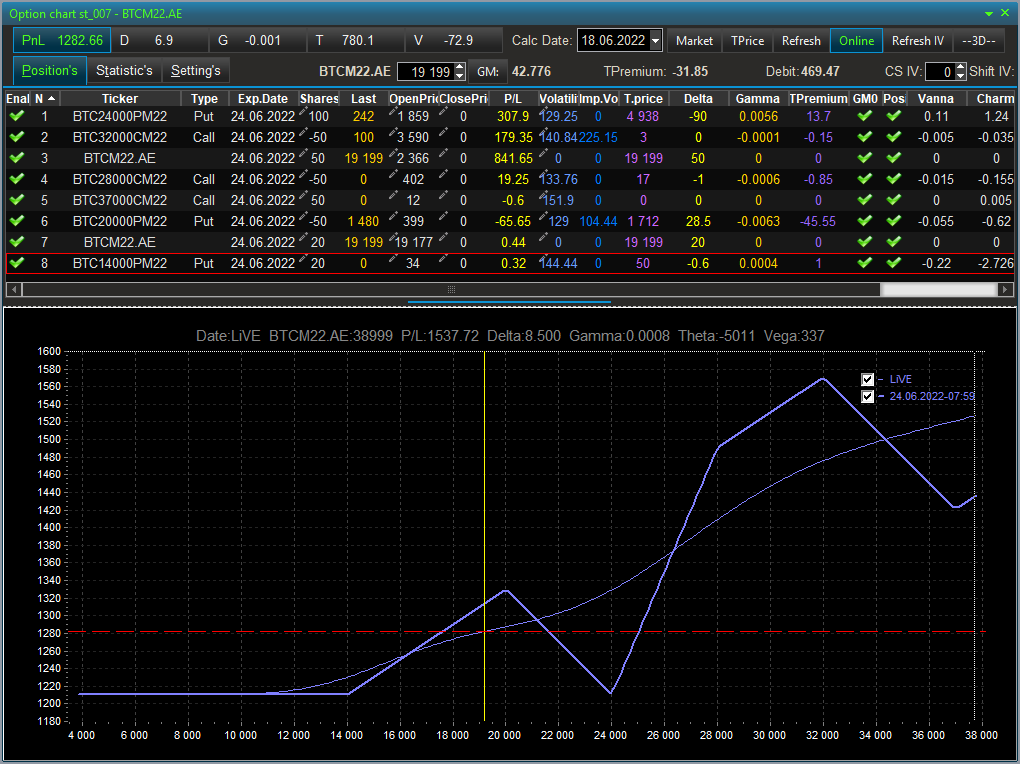Toggle the enabled checkmark for BTC32000CM22 row
The image size is (1020, 764).
pos(17,137)
